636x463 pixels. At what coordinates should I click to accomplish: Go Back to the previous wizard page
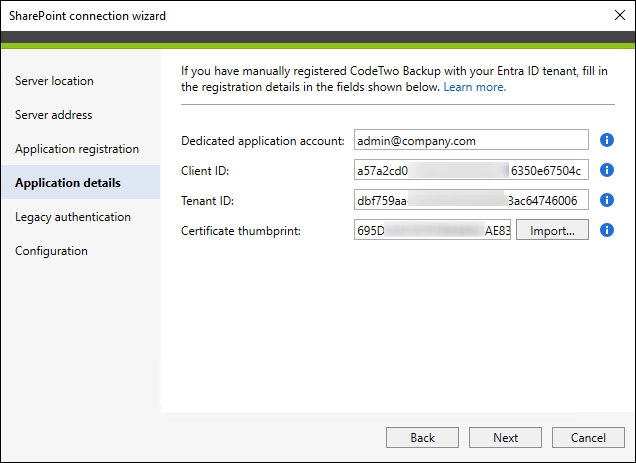[x=422, y=437]
